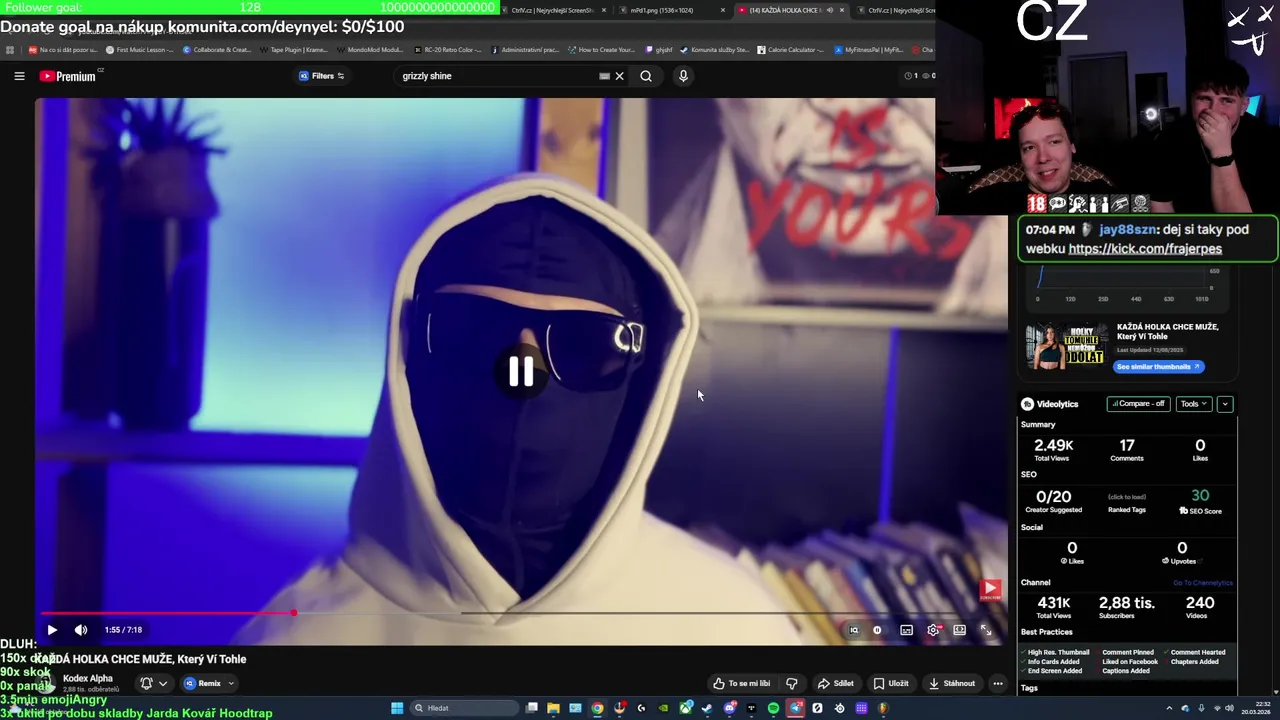The width and height of the screenshot is (1280, 720).
Task: Enter fullscreen with the expand icon
Action: click(986, 630)
